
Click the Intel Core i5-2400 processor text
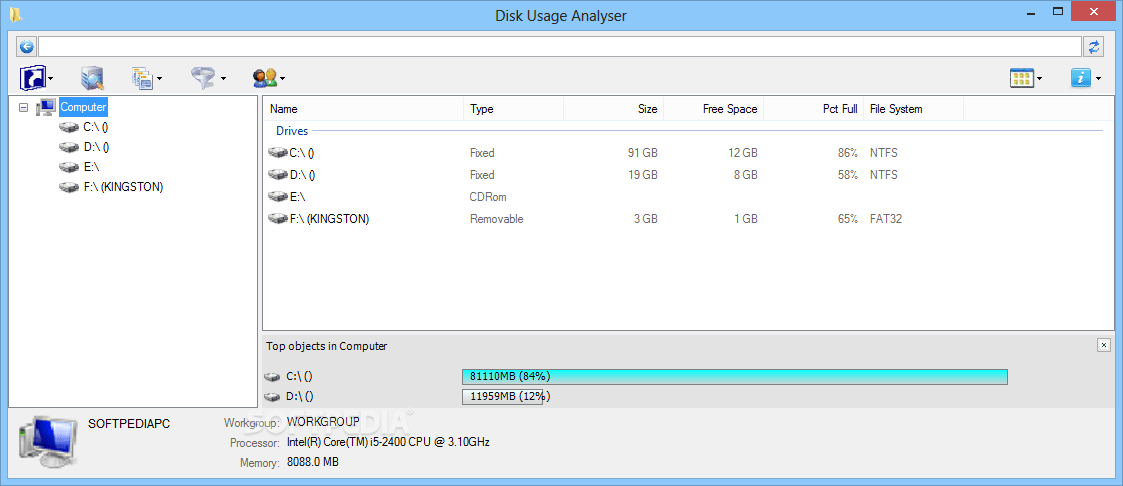[x=388, y=442]
